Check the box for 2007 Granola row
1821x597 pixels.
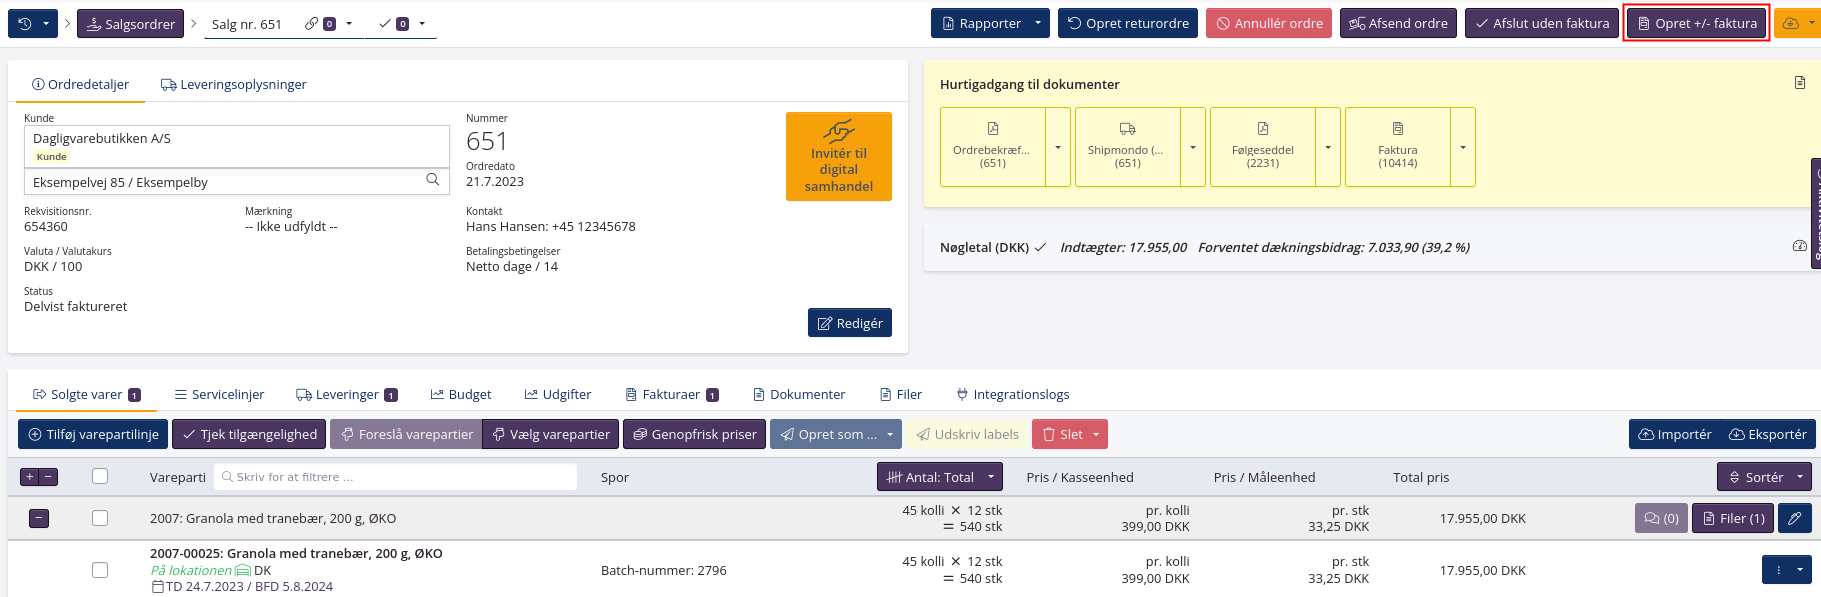pos(100,518)
